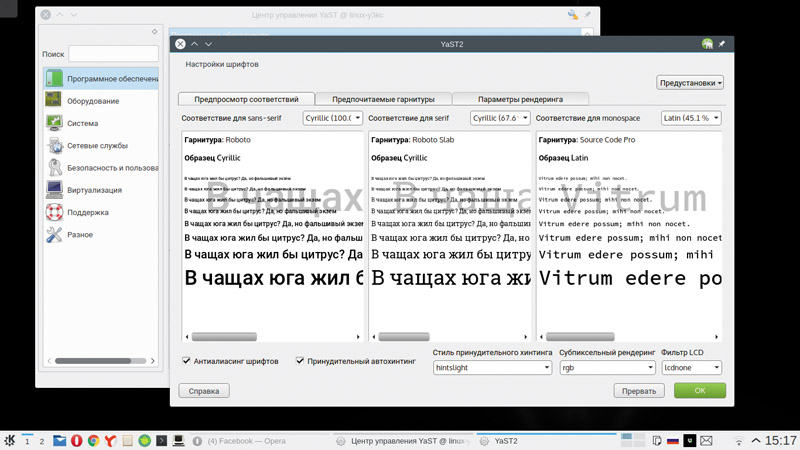Click the Прервать button
Viewport: 800px width, 450px height.
coord(639,391)
